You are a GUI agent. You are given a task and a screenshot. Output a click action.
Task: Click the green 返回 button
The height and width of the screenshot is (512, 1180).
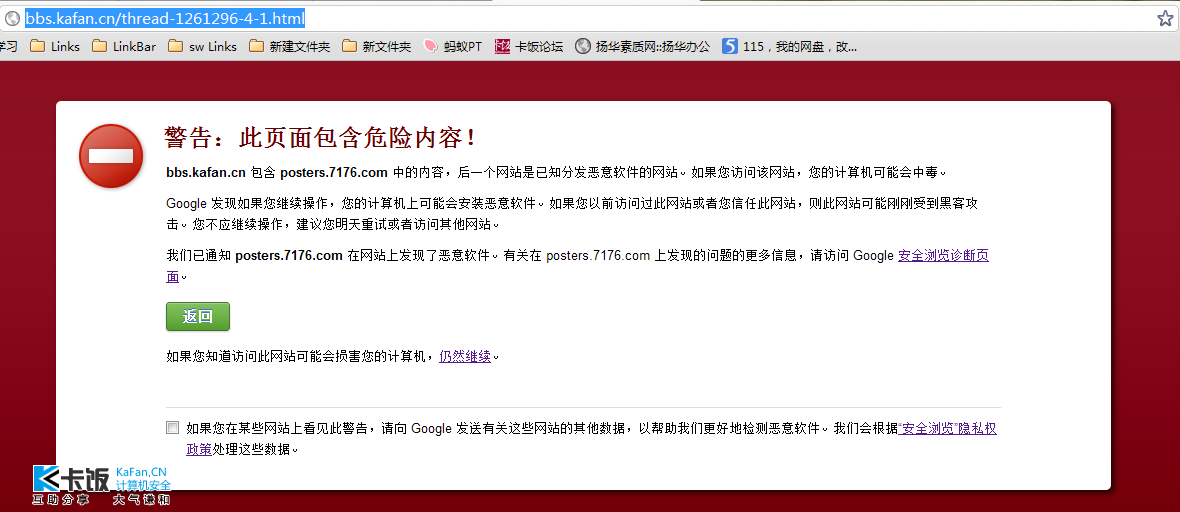[198, 317]
